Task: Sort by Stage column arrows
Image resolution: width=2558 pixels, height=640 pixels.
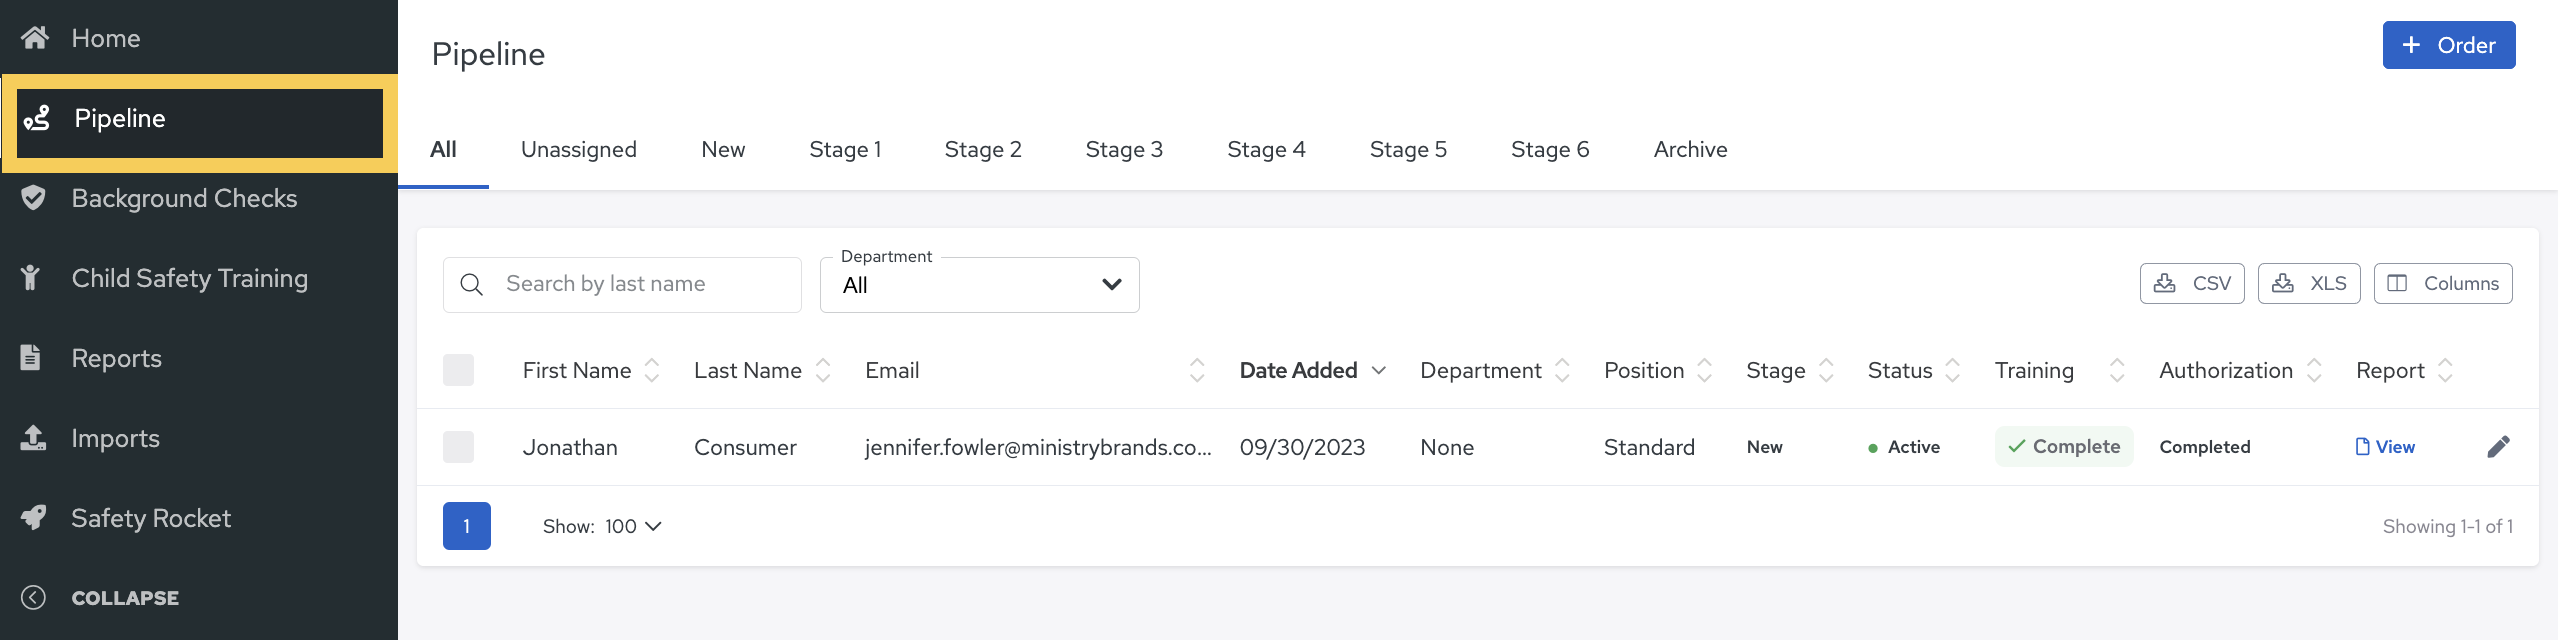Action: tap(1826, 371)
